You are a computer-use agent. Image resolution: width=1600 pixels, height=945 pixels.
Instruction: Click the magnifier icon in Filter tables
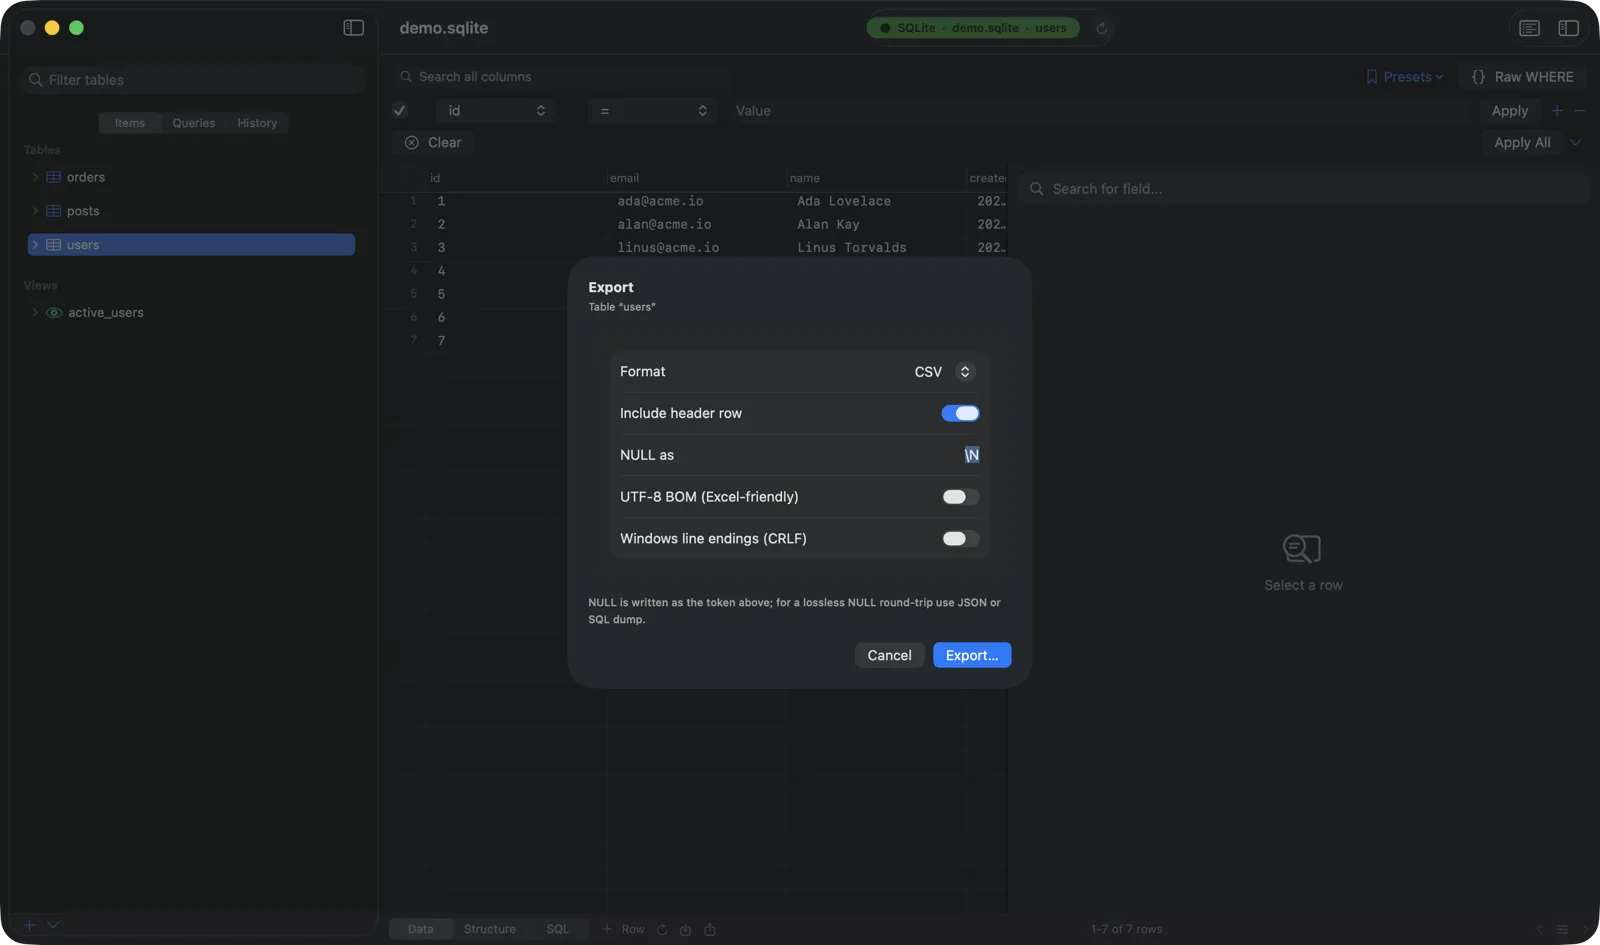pyautogui.click(x=36, y=80)
